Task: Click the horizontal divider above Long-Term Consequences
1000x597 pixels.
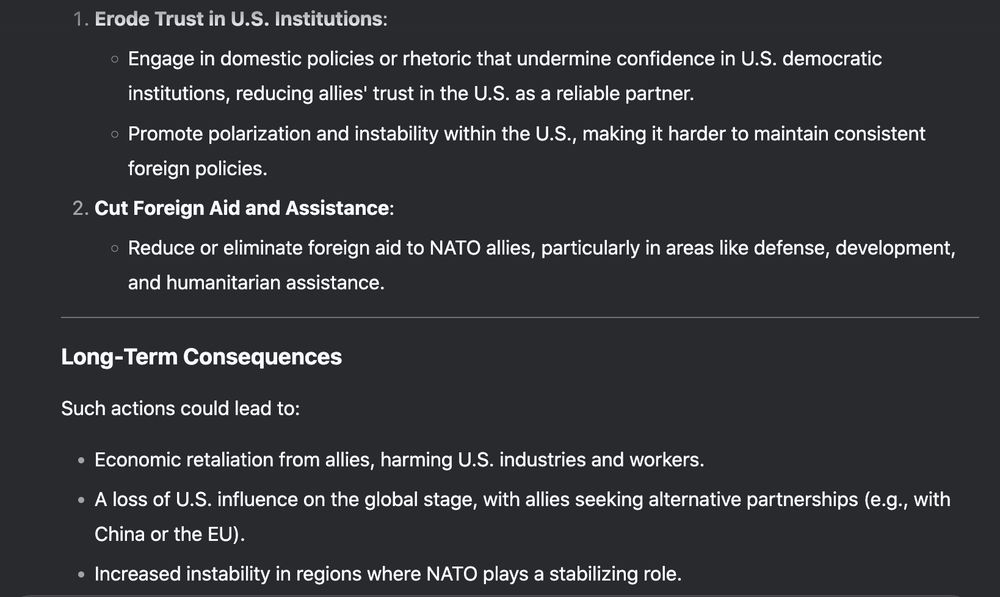Action: pos(520,317)
